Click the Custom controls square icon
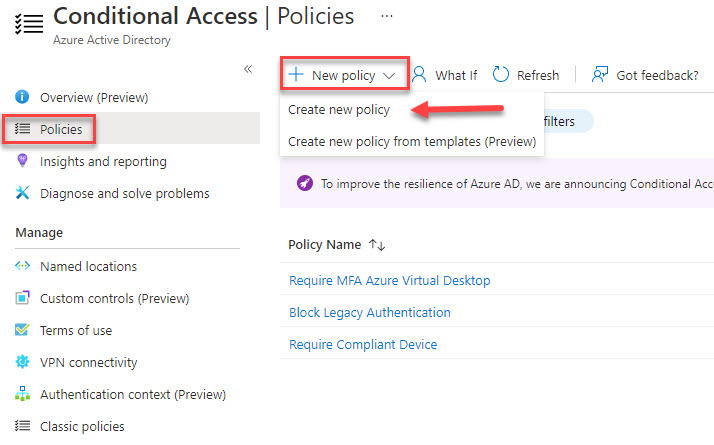This screenshot has width=714, height=445. pyautogui.click(x=22, y=297)
